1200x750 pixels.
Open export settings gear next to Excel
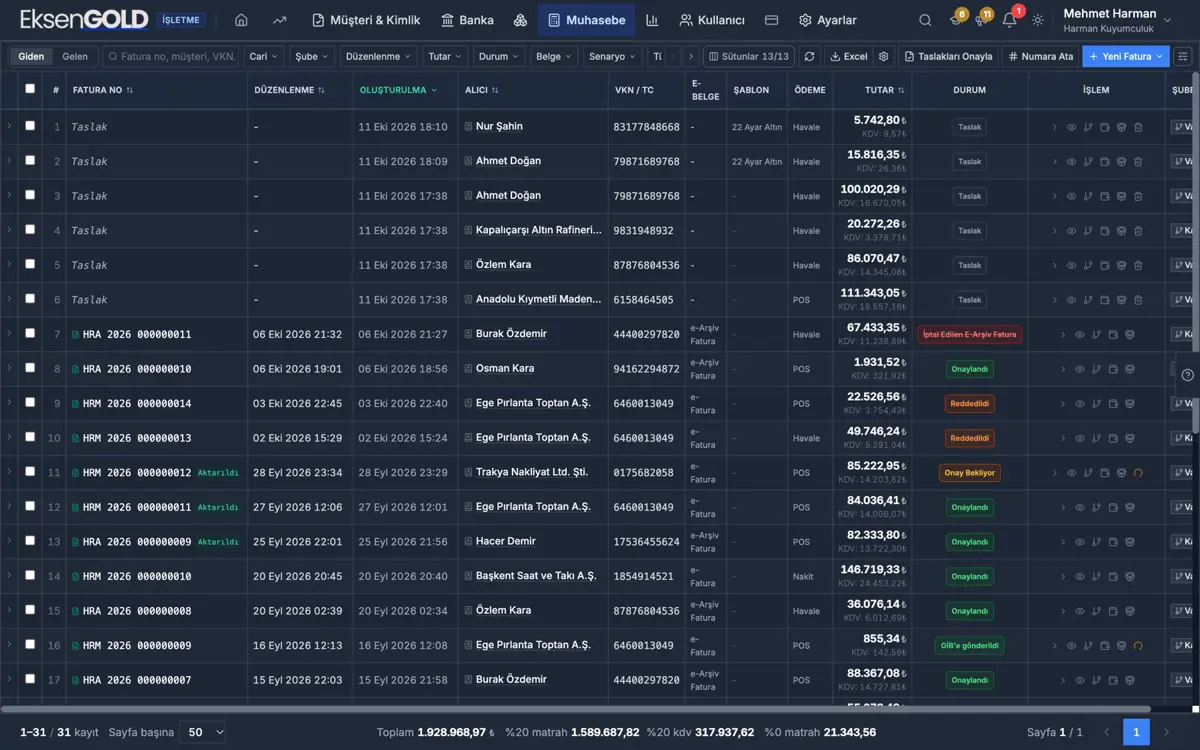pos(883,57)
